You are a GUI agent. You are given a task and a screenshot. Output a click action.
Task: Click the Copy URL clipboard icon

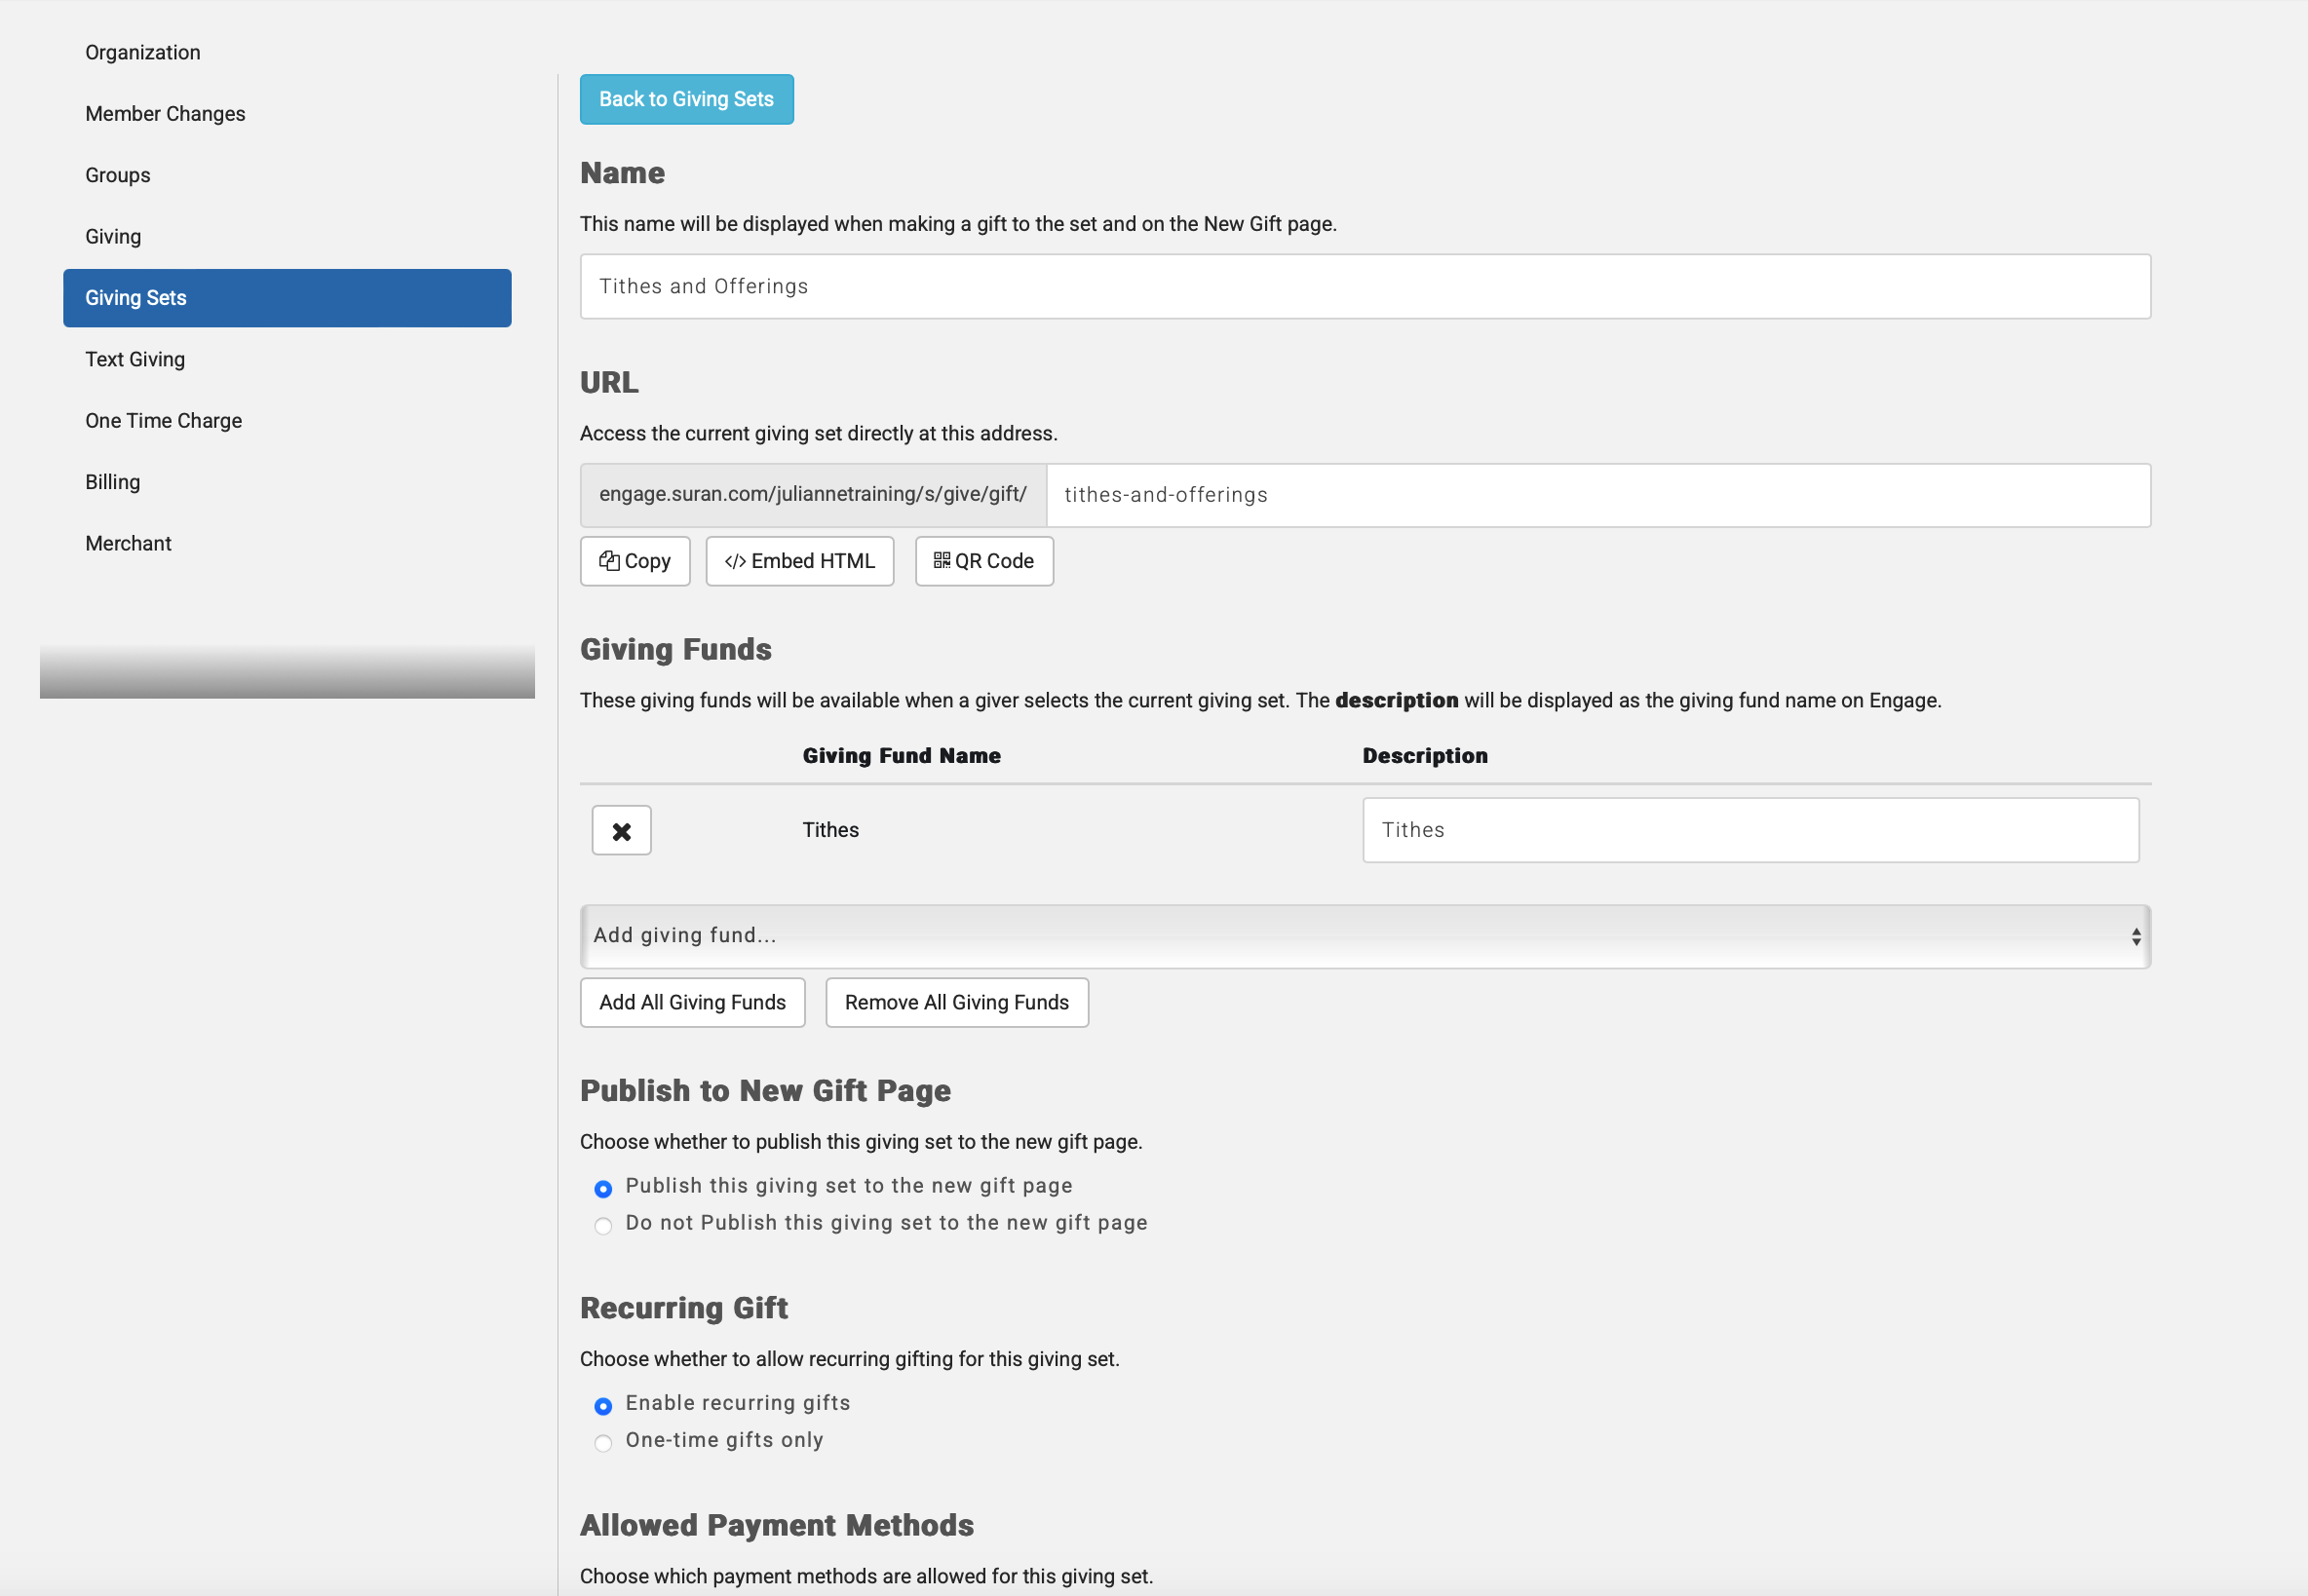click(609, 561)
